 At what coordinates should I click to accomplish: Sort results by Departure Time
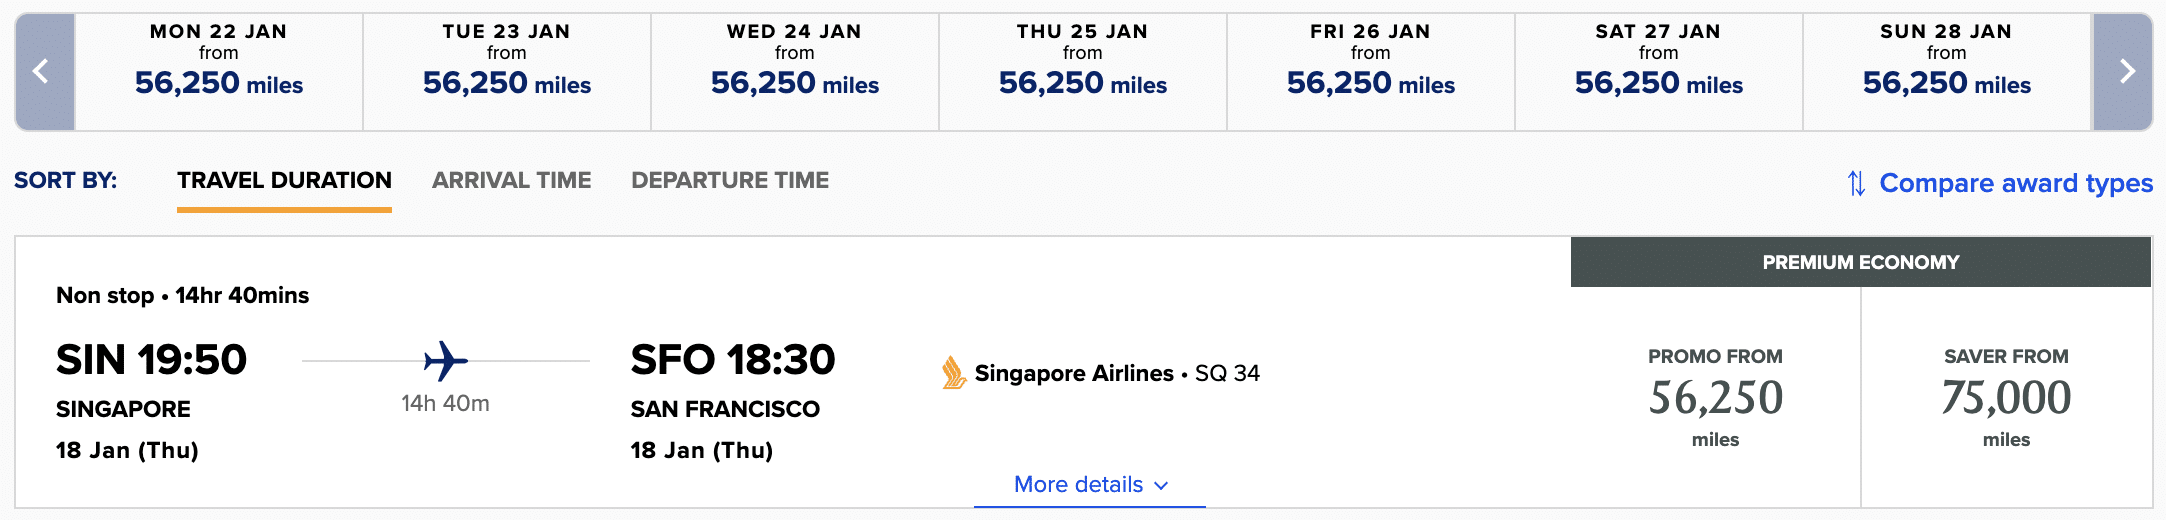tap(730, 181)
